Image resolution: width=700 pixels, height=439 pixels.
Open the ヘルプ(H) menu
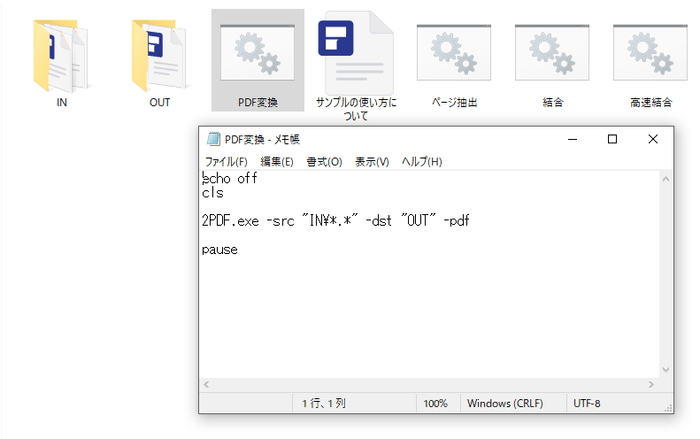(421, 162)
